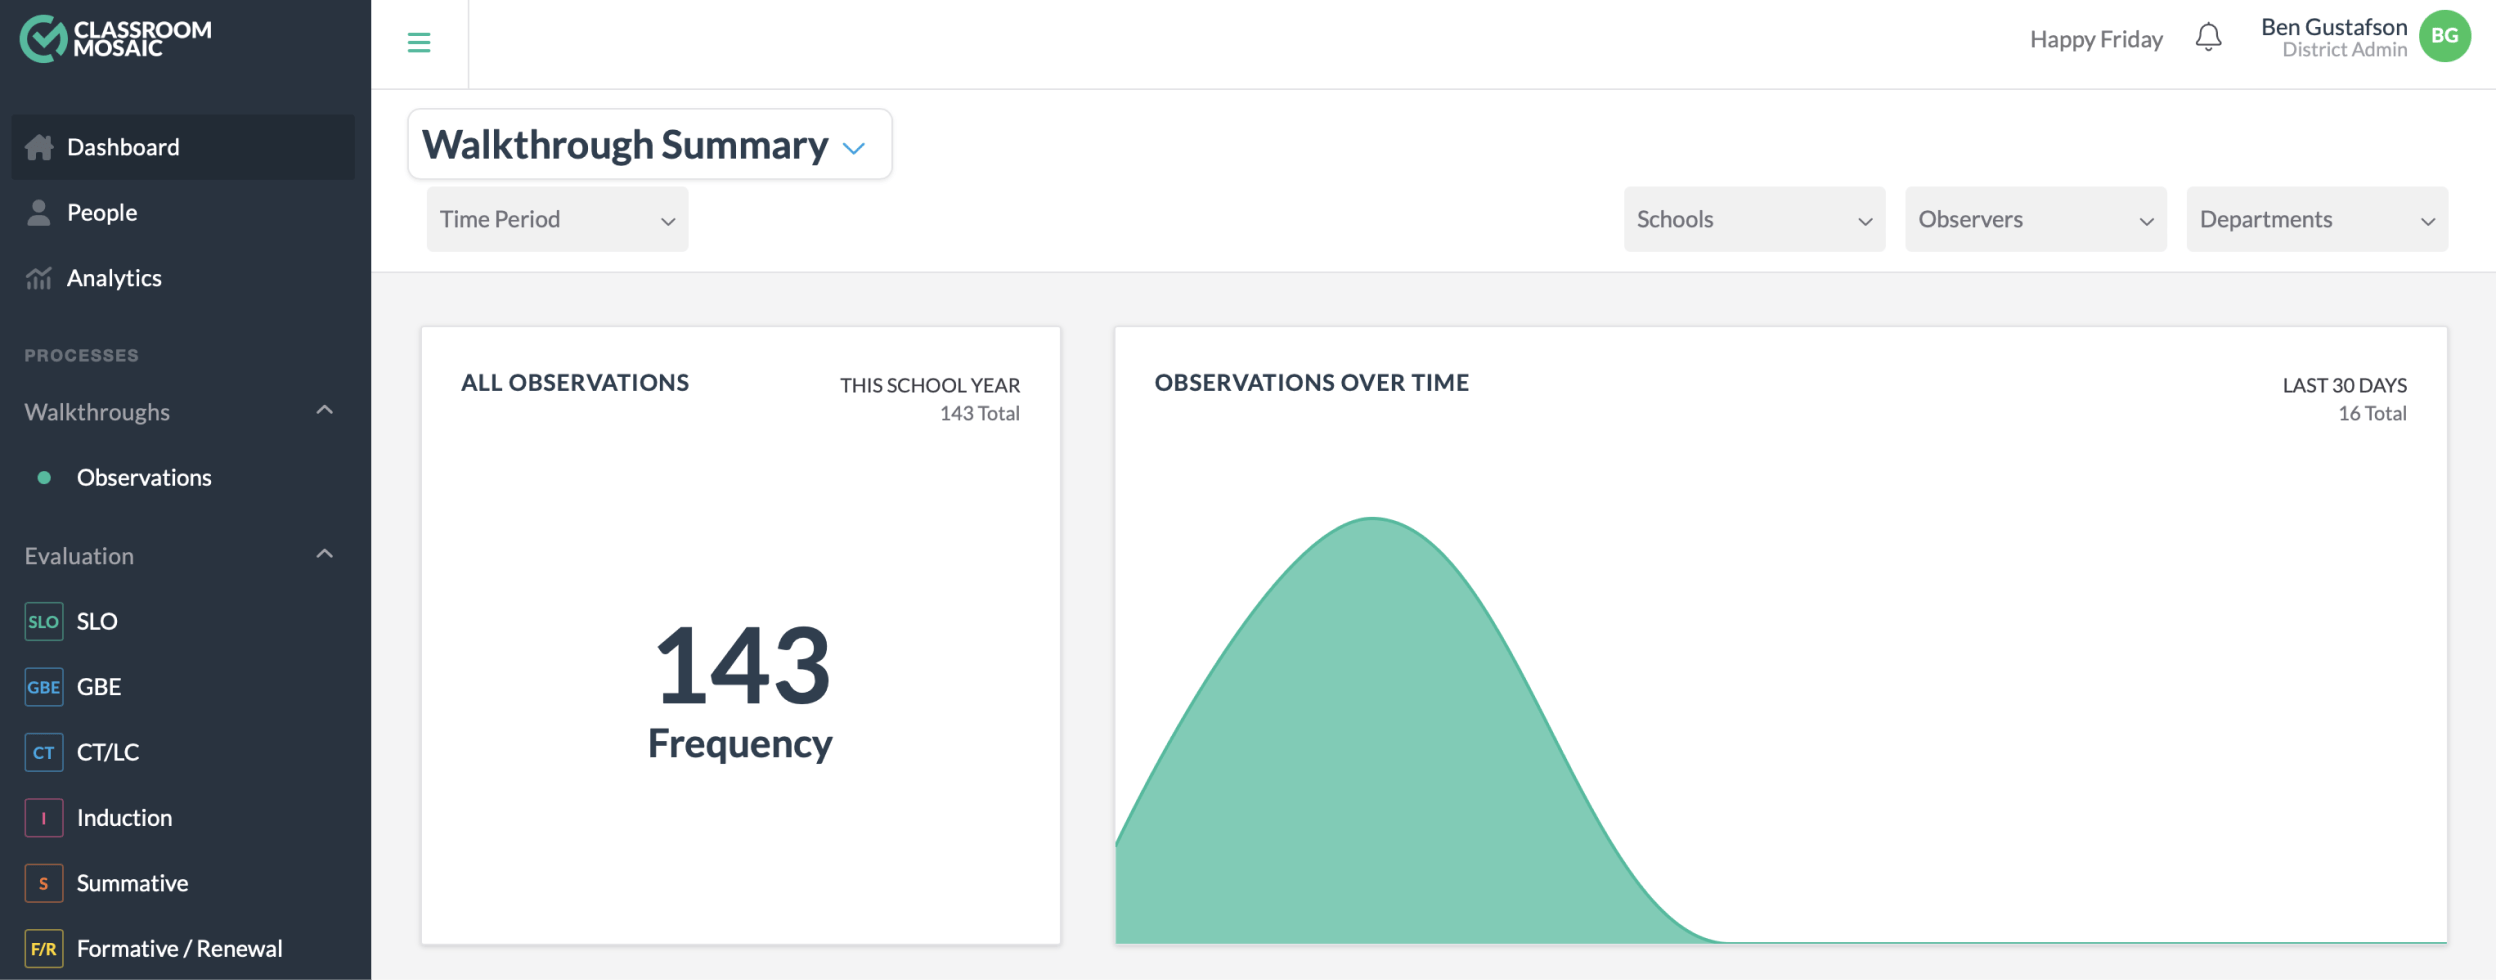Toggle the sidebar with the hamburger menu
This screenshot has height=980, width=2496.
point(419,43)
